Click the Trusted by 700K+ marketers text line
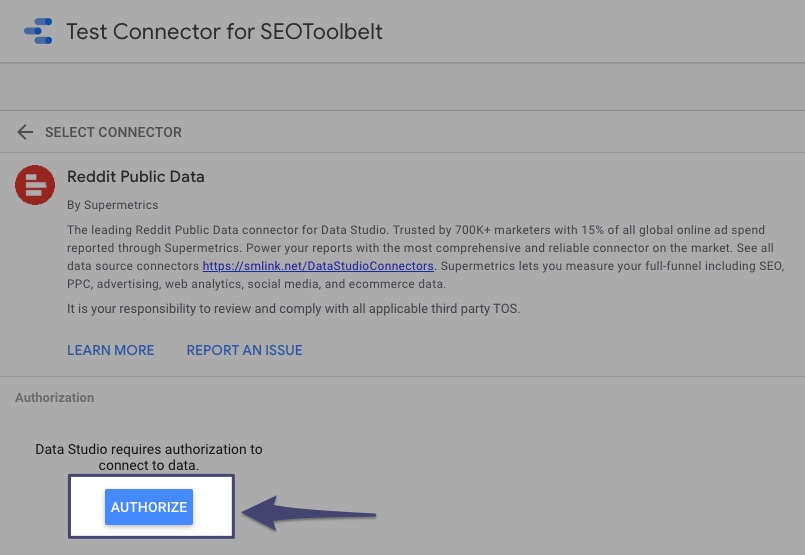Image resolution: width=805 pixels, height=555 pixels. click(x=416, y=229)
